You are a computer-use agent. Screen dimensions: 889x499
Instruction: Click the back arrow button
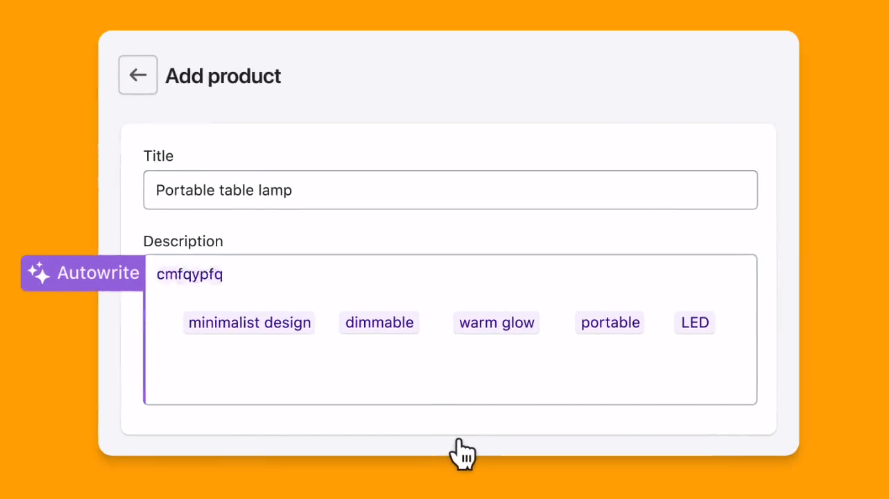[138, 75]
